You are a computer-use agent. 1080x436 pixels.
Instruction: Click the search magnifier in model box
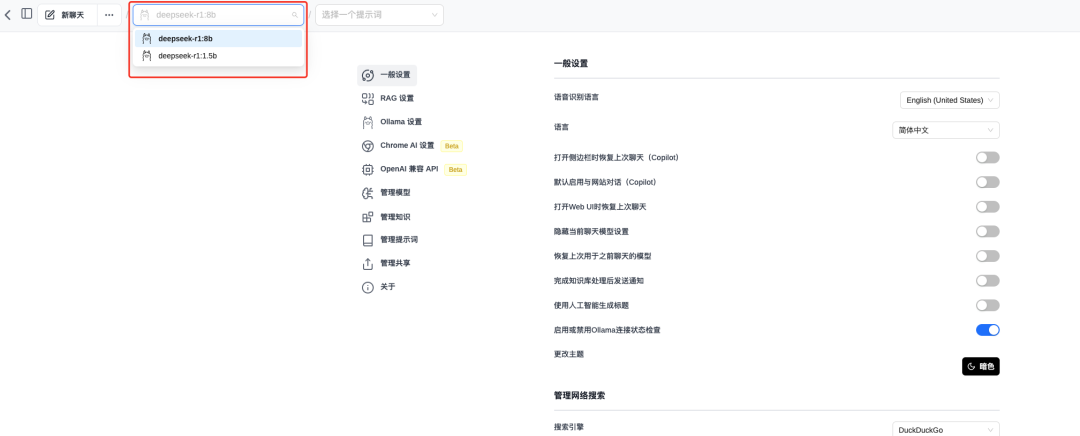295,14
